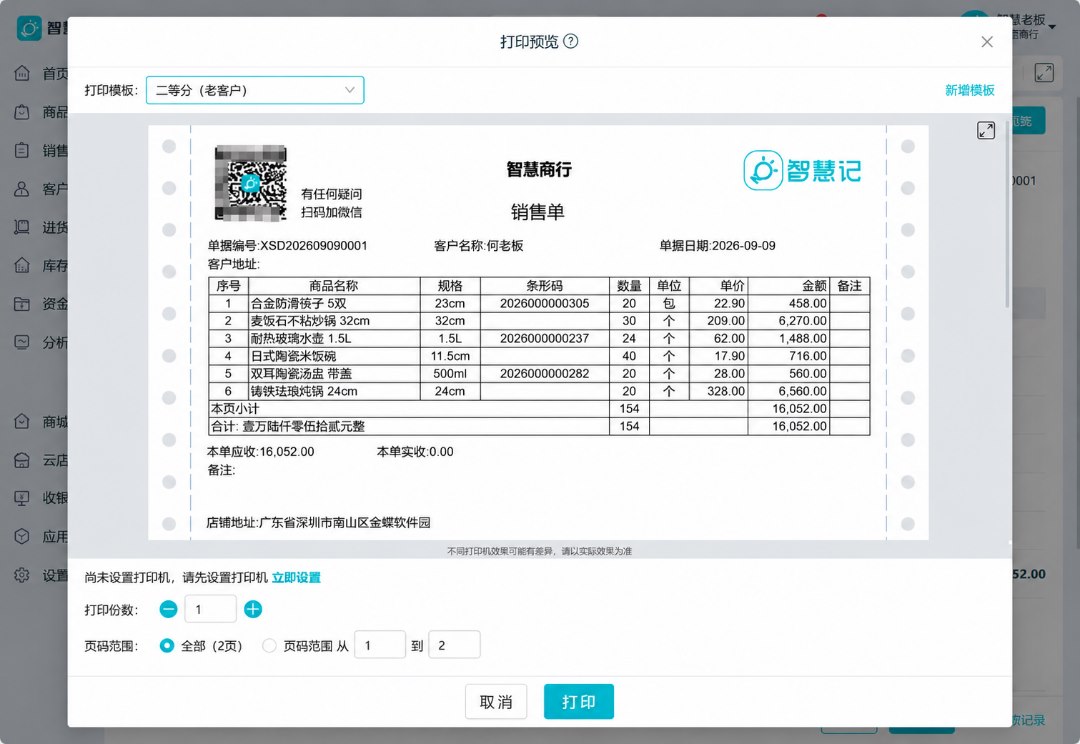Select the 全部（2页）radio option
Viewport: 1080px width, 744px height.
click(167, 645)
